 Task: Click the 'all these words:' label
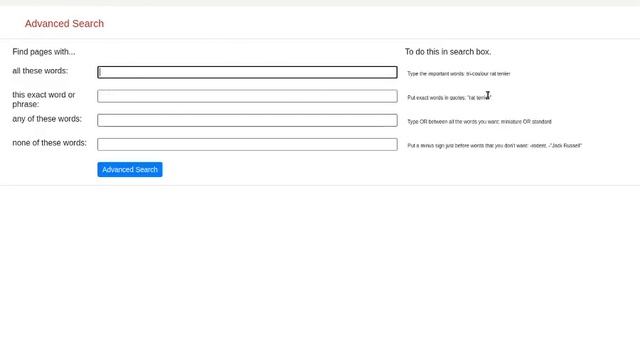tap(40, 71)
